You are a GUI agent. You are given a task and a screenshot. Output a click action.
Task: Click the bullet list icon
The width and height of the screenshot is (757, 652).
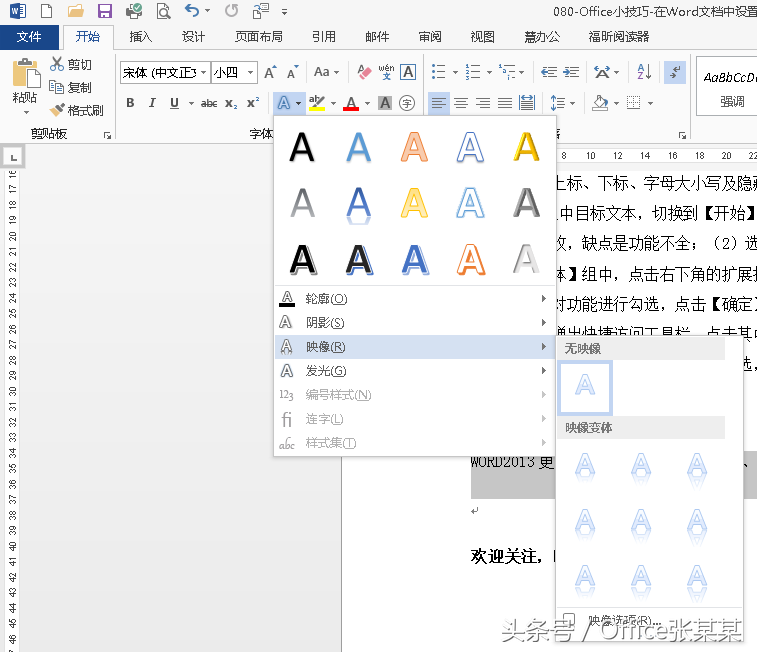[x=438, y=72]
